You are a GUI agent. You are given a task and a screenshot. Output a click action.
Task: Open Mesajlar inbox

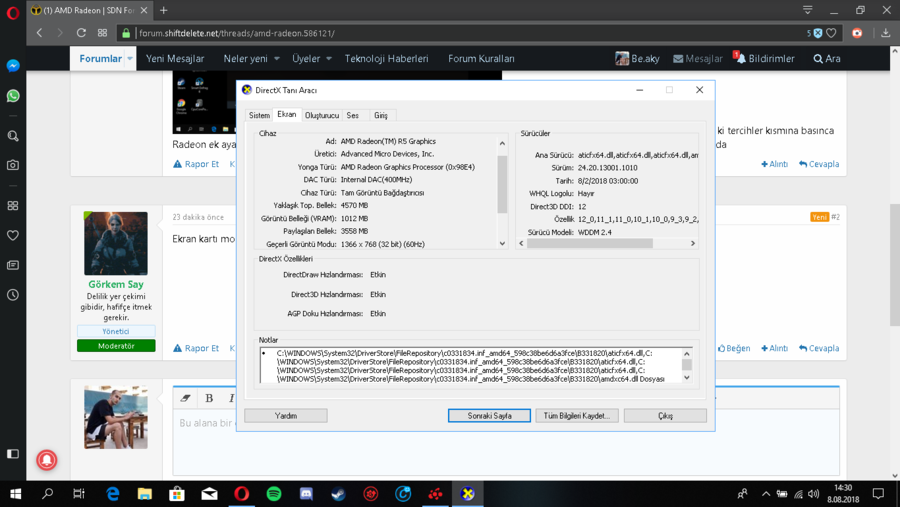click(x=697, y=59)
